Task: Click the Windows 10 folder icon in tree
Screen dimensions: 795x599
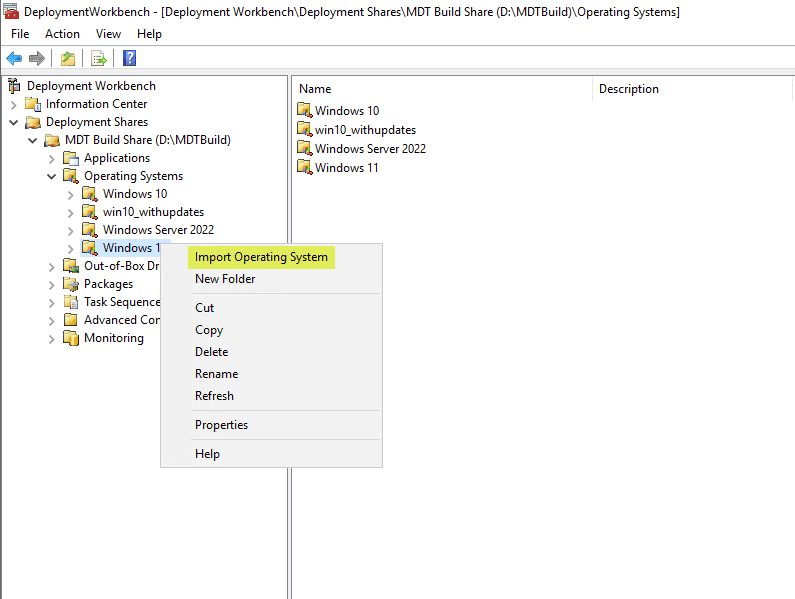Action: (x=90, y=194)
